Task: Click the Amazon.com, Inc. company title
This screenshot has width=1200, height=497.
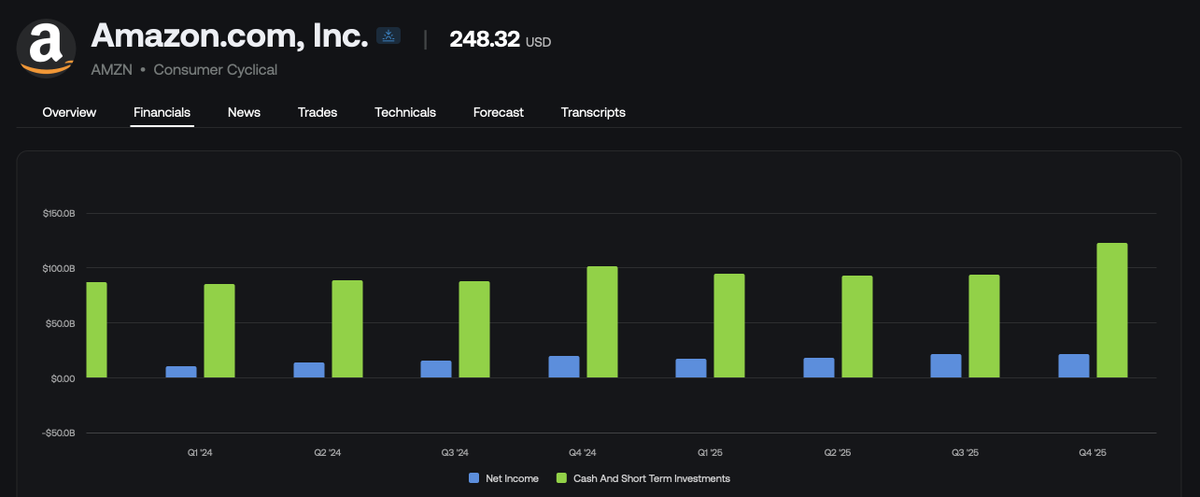Action: [228, 37]
